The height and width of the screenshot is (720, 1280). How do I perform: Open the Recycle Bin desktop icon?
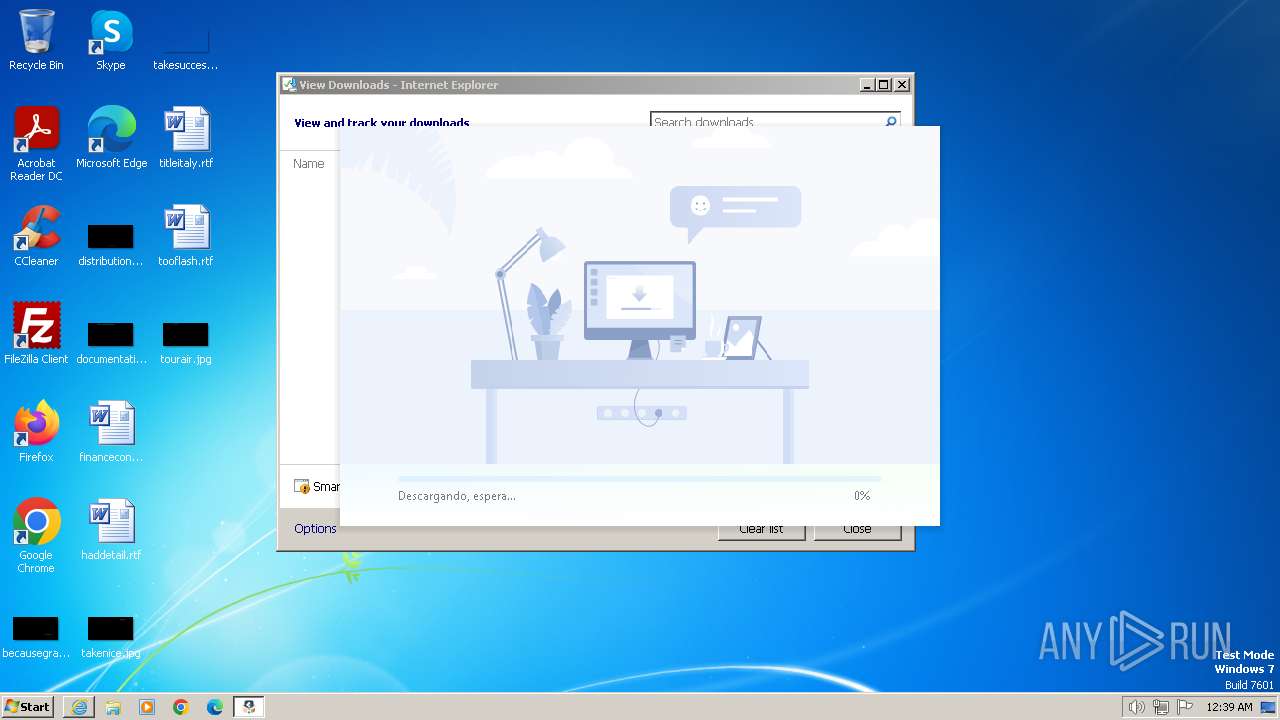point(36,40)
